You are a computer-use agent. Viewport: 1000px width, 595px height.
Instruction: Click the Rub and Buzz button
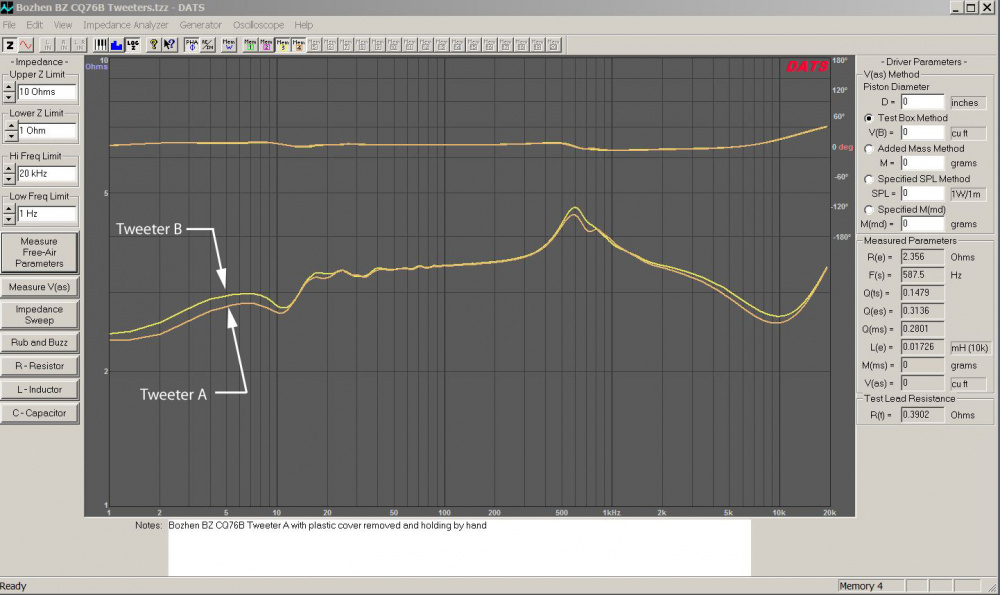[x=39, y=342]
